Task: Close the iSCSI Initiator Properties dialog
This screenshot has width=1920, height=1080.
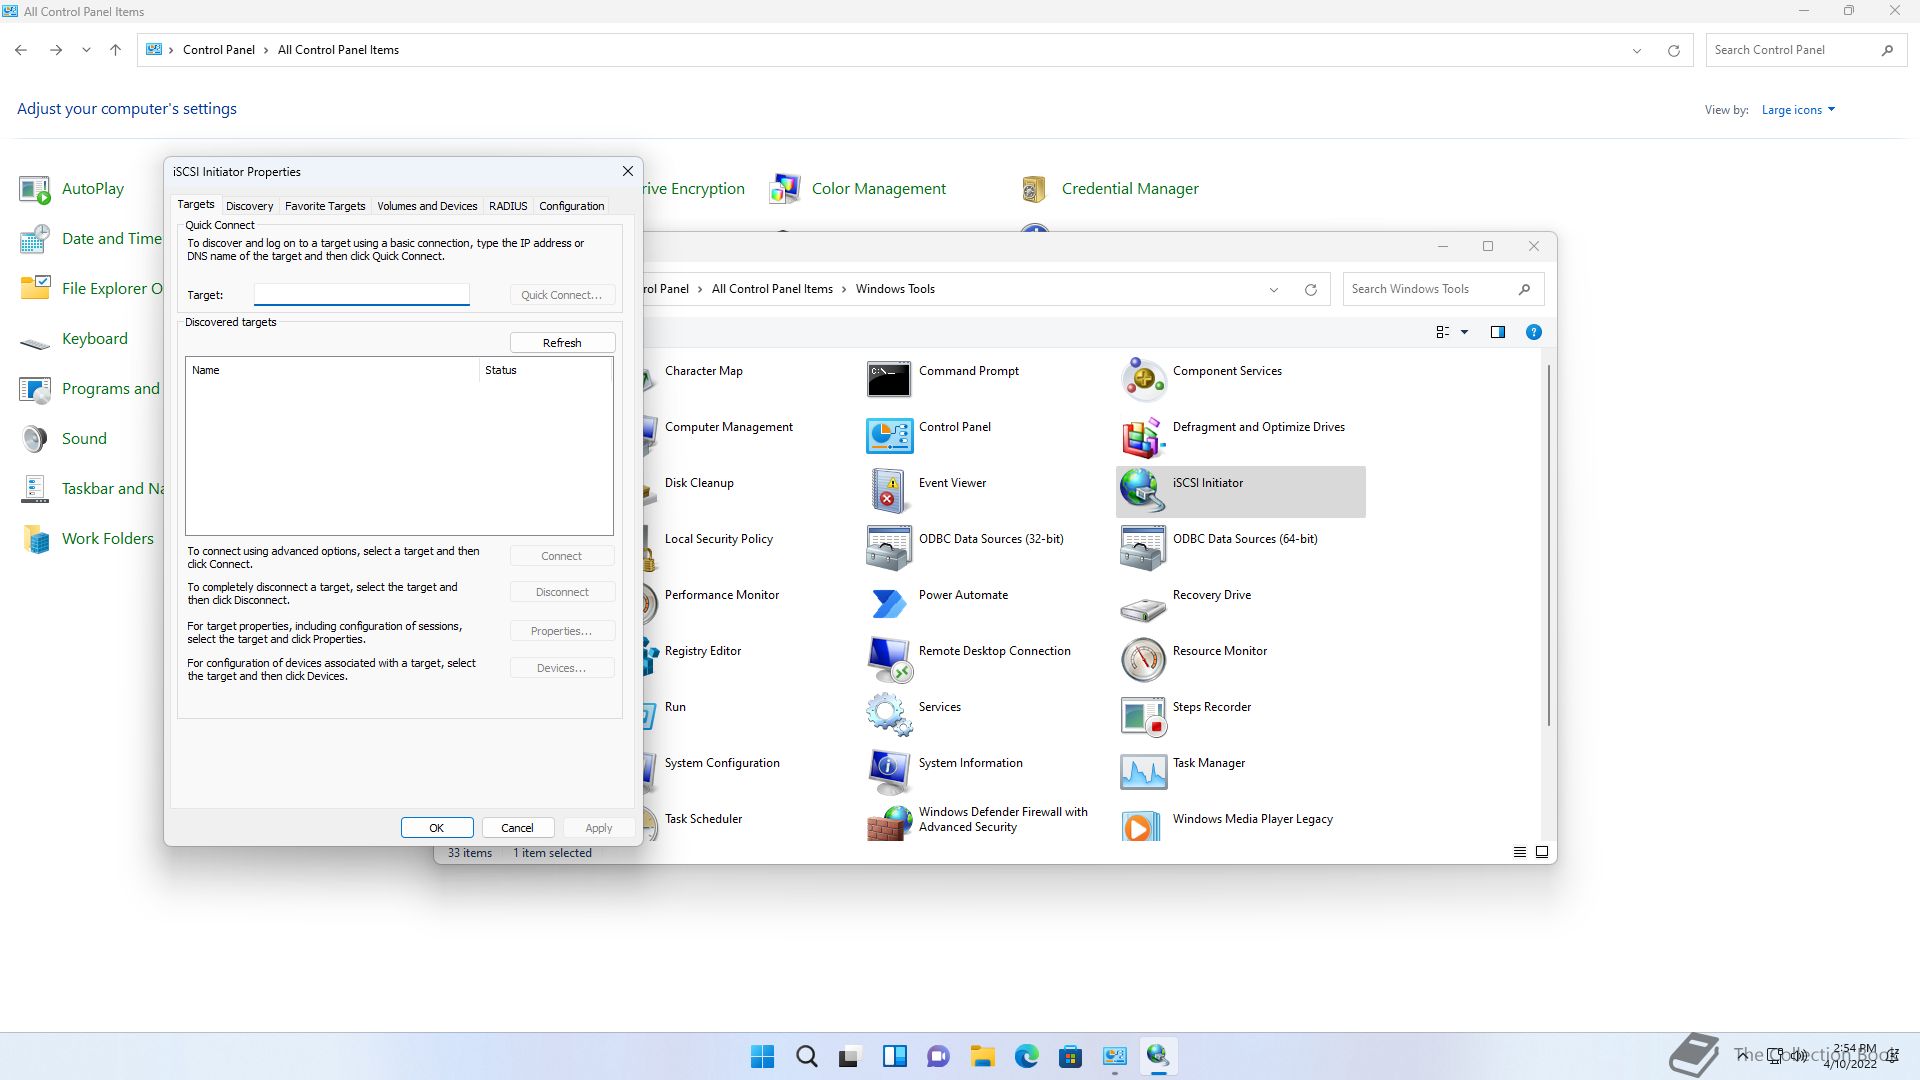Action: click(x=628, y=171)
